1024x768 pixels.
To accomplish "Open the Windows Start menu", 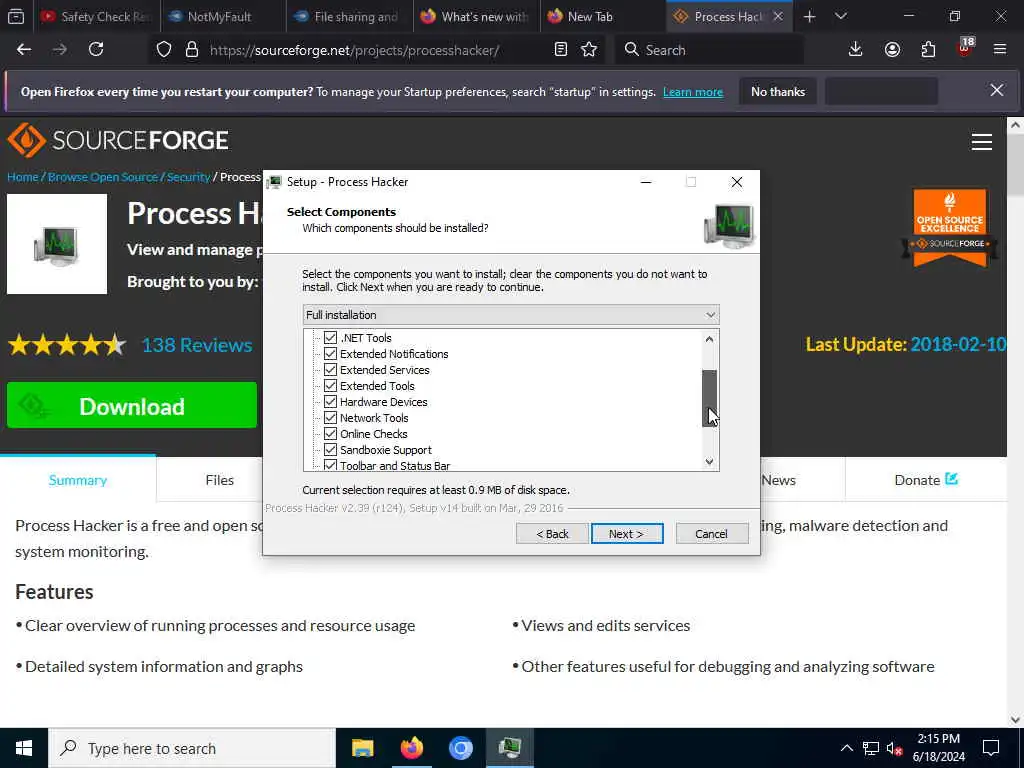I will pyautogui.click(x=24, y=748).
